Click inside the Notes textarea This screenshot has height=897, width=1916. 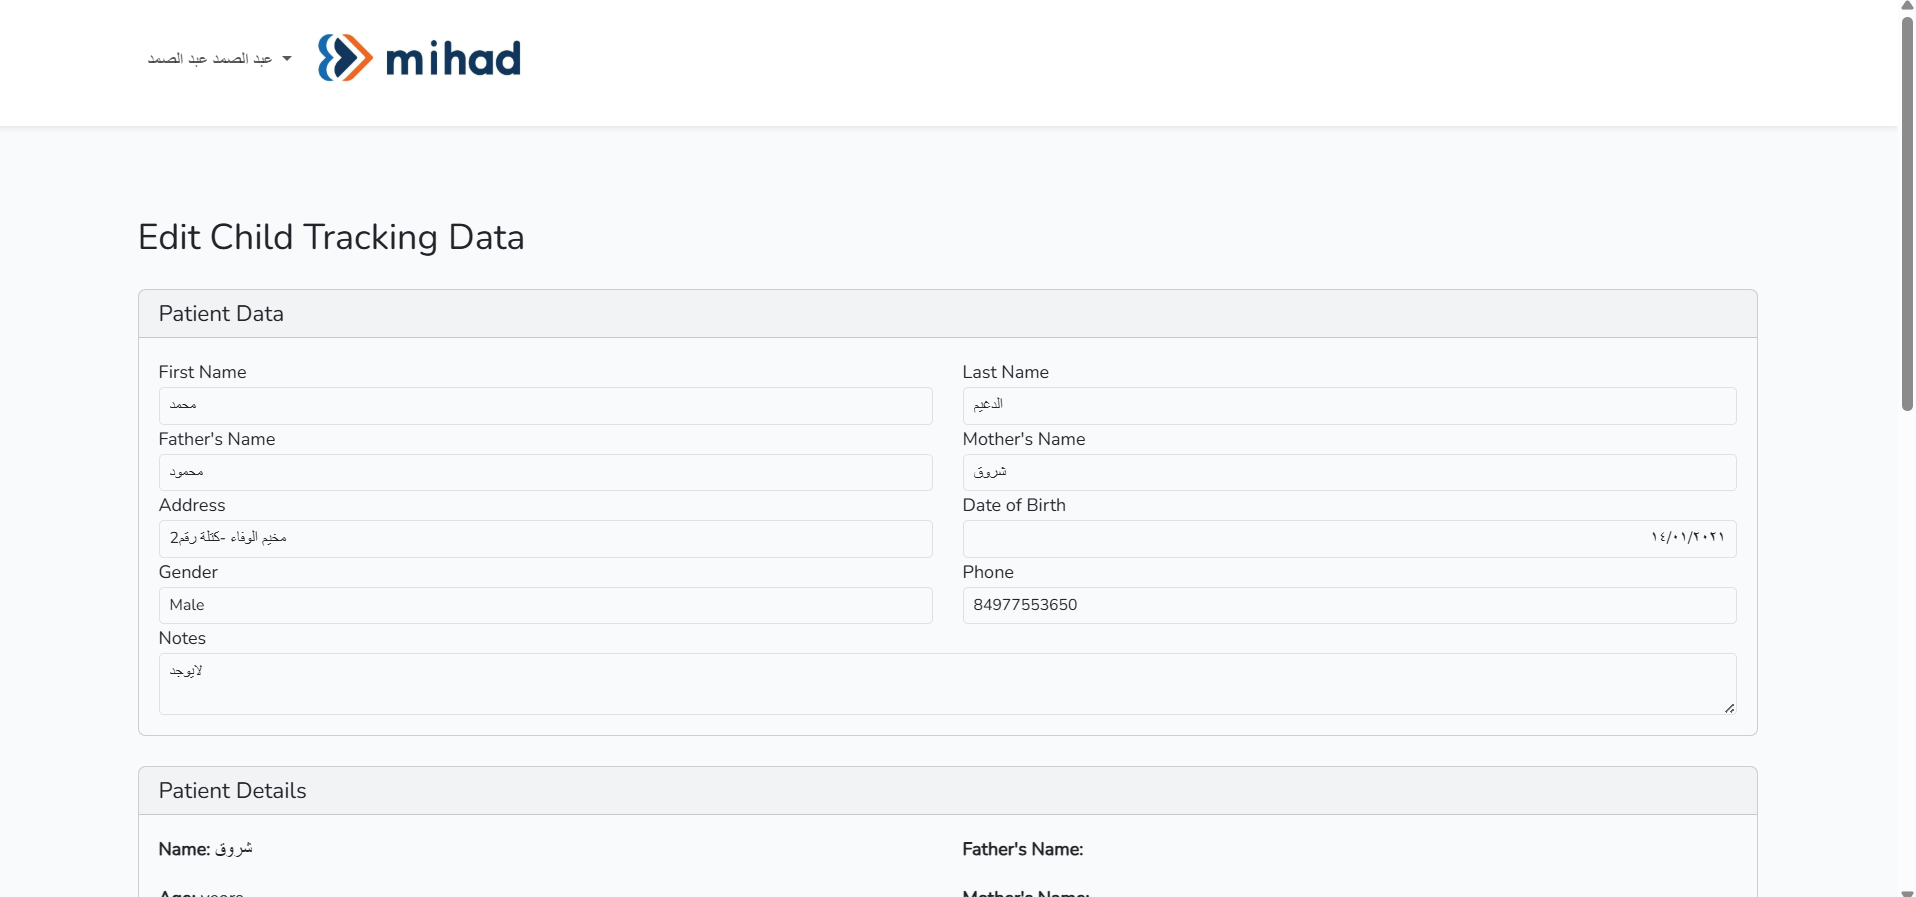947,684
